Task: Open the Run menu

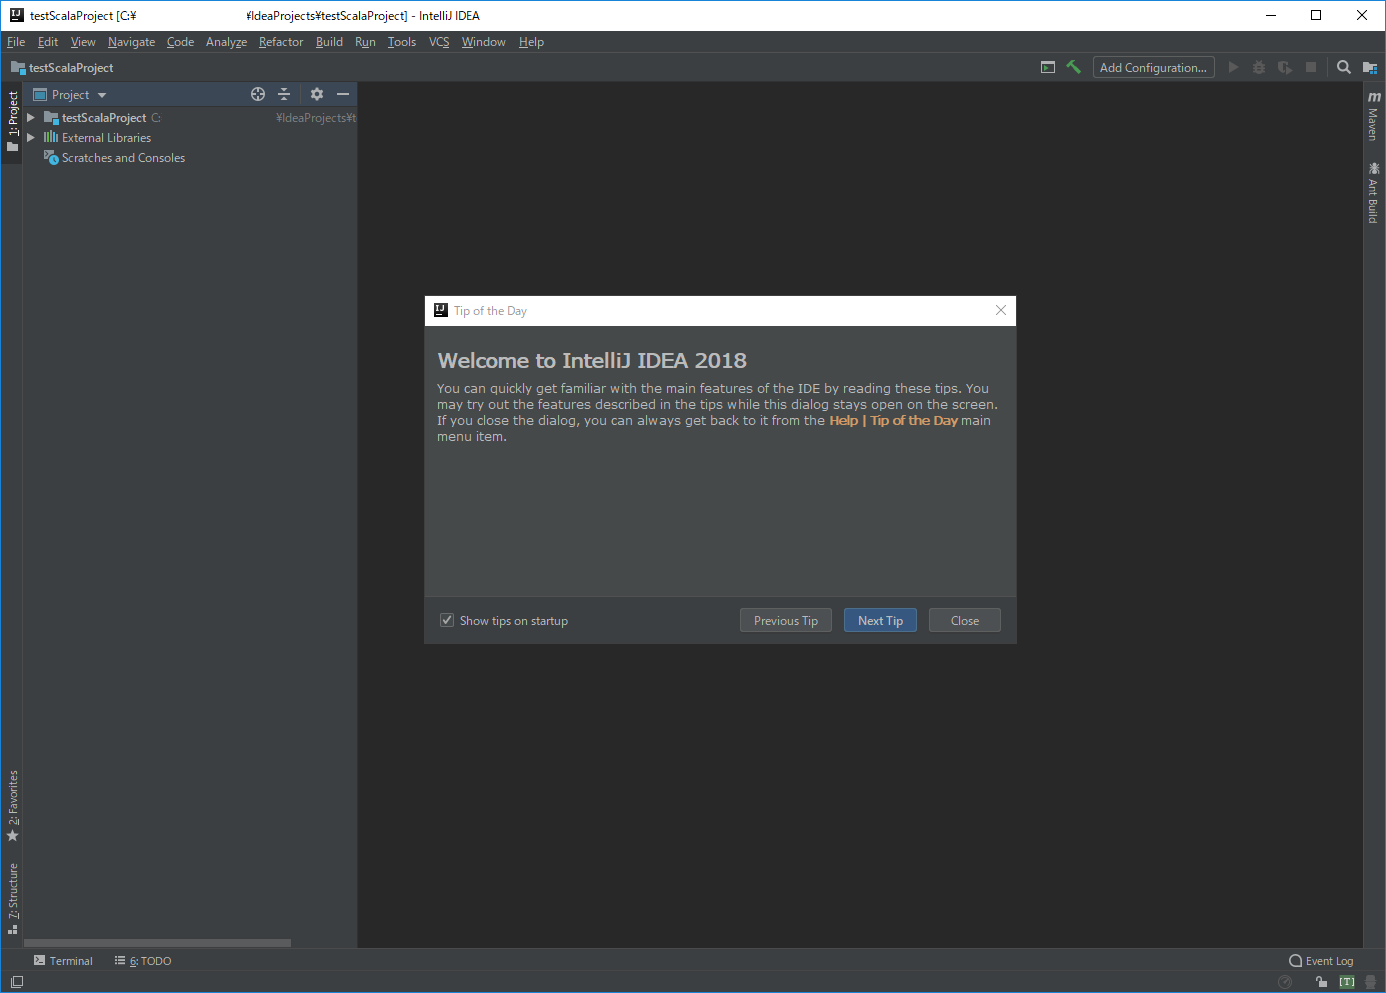Action: [365, 42]
